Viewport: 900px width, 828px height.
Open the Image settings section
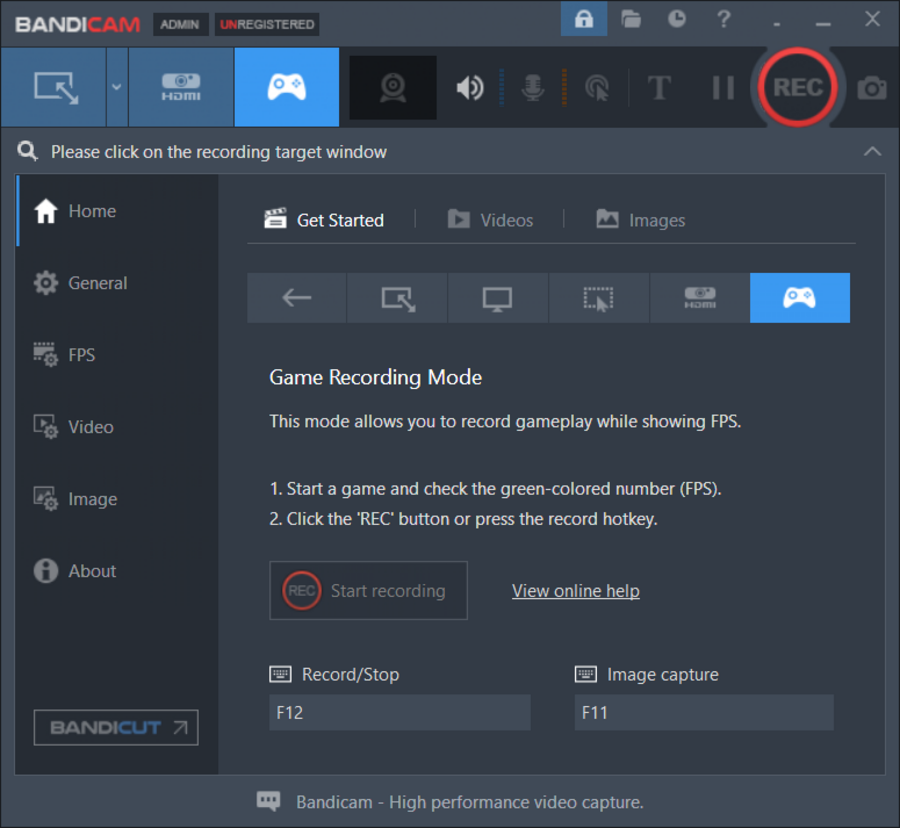coord(117,499)
